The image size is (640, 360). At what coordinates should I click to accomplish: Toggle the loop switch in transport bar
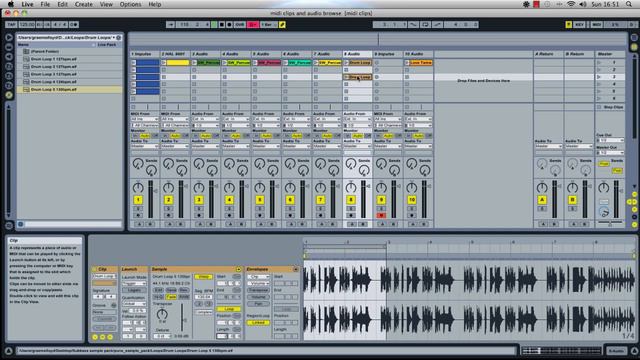(x=425, y=24)
